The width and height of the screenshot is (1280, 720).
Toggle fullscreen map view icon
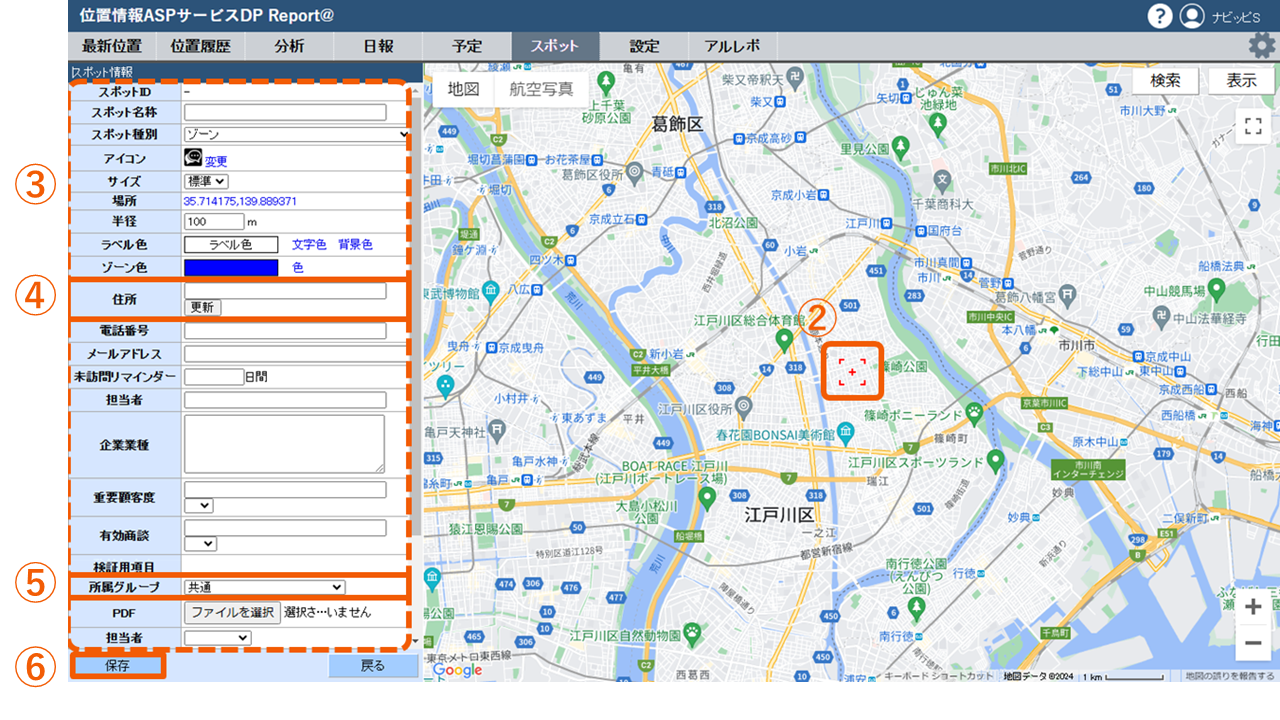(x=1252, y=125)
